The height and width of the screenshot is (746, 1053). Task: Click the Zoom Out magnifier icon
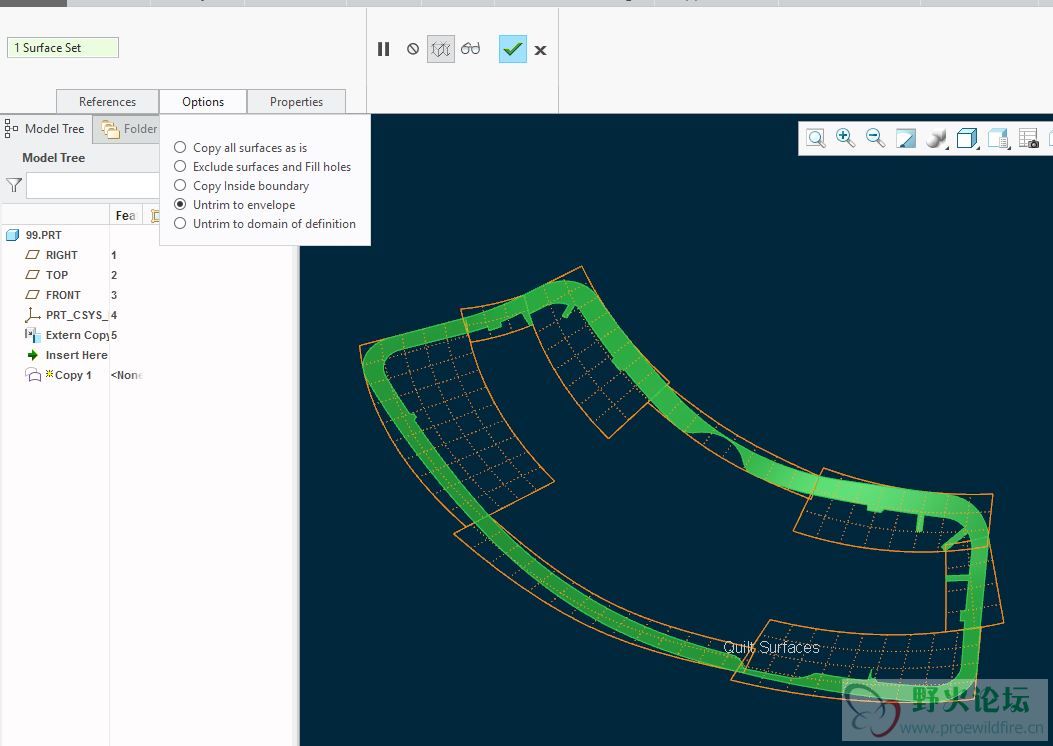click(875, 138)
